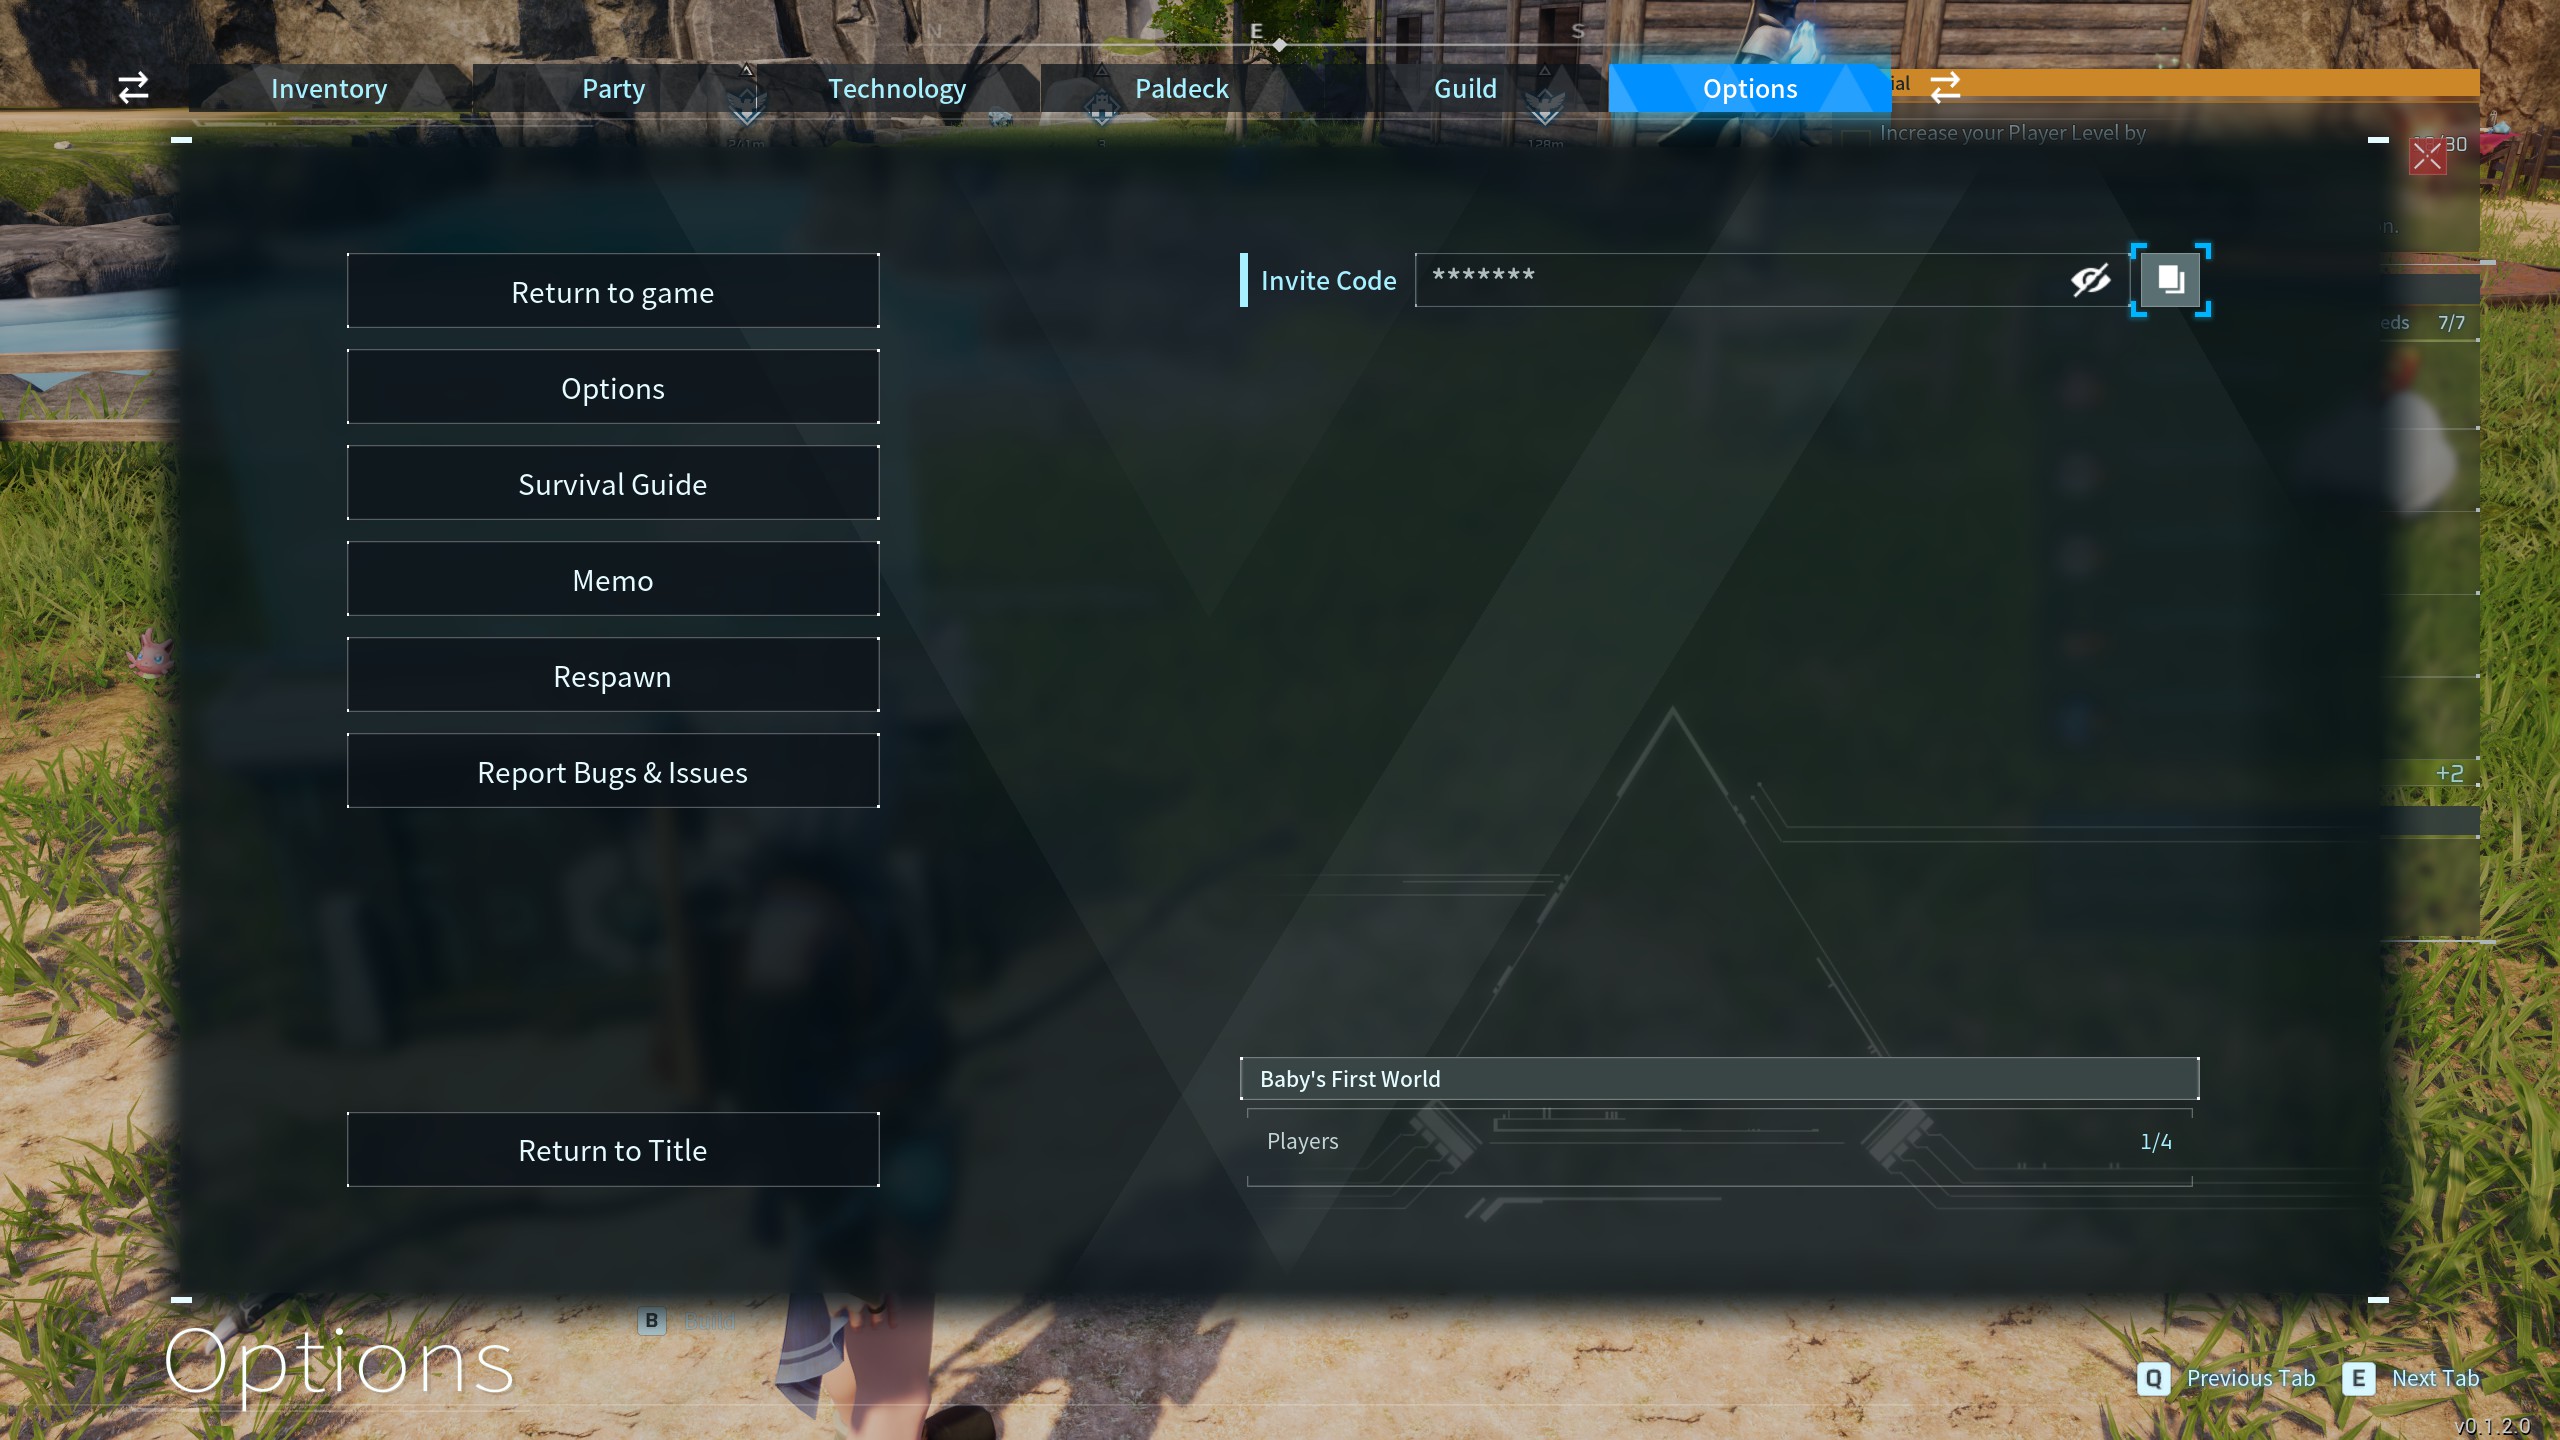
Task: Click the Return to Title button
Action: 612,1148
